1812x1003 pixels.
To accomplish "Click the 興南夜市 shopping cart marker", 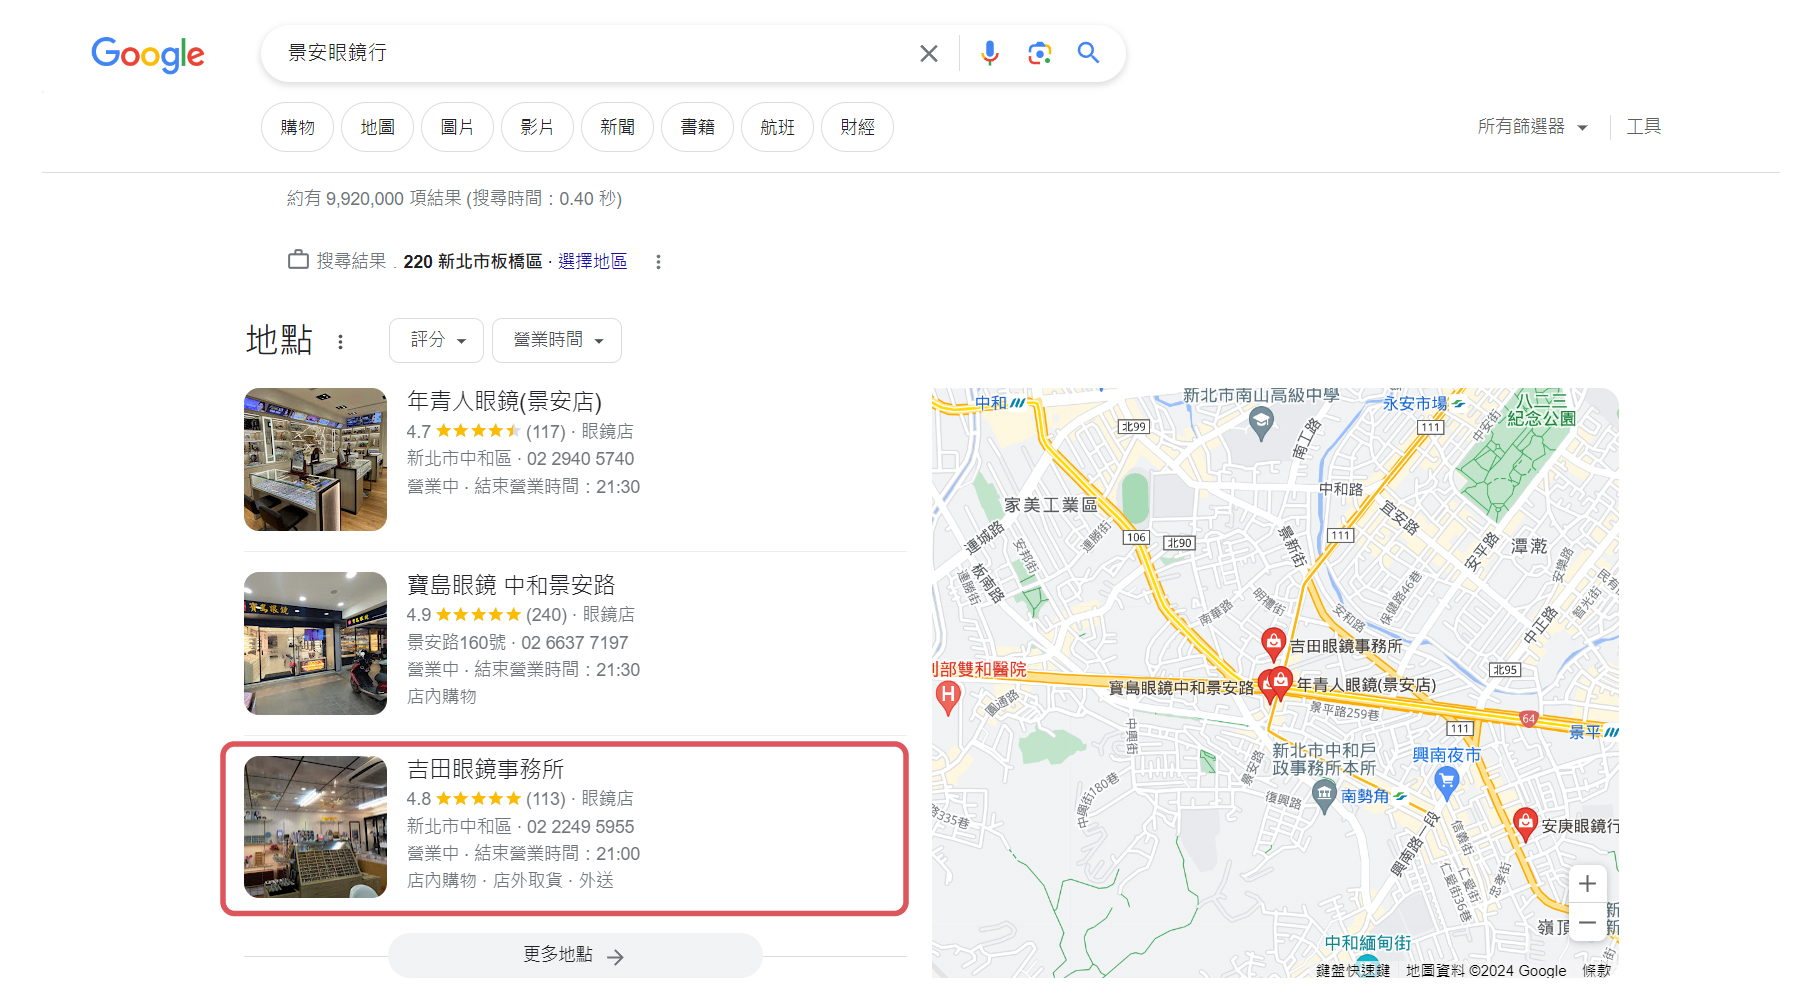I will pos(1447,784).
